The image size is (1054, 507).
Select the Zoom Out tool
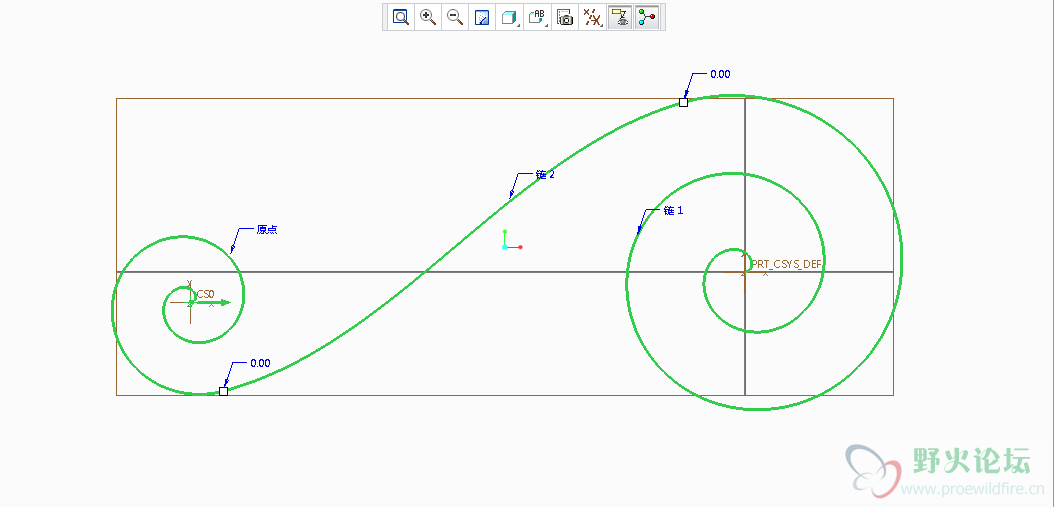(x=455, y=17)
